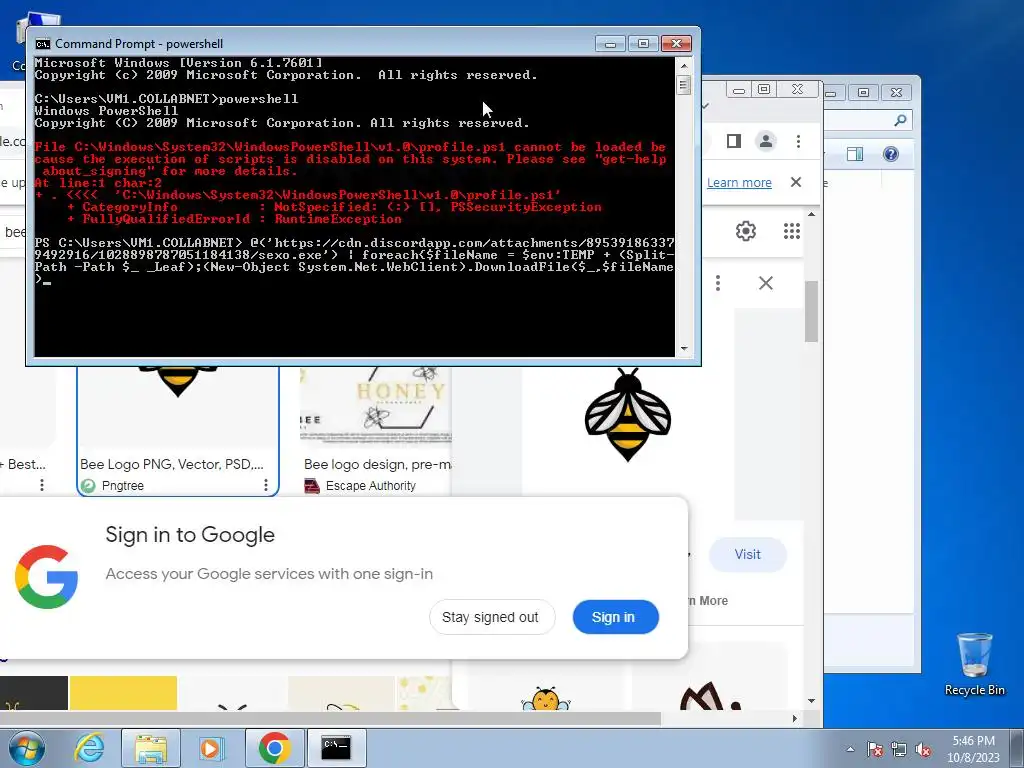
Task: Open network tray icon
Action: click(x=899, y=749)
